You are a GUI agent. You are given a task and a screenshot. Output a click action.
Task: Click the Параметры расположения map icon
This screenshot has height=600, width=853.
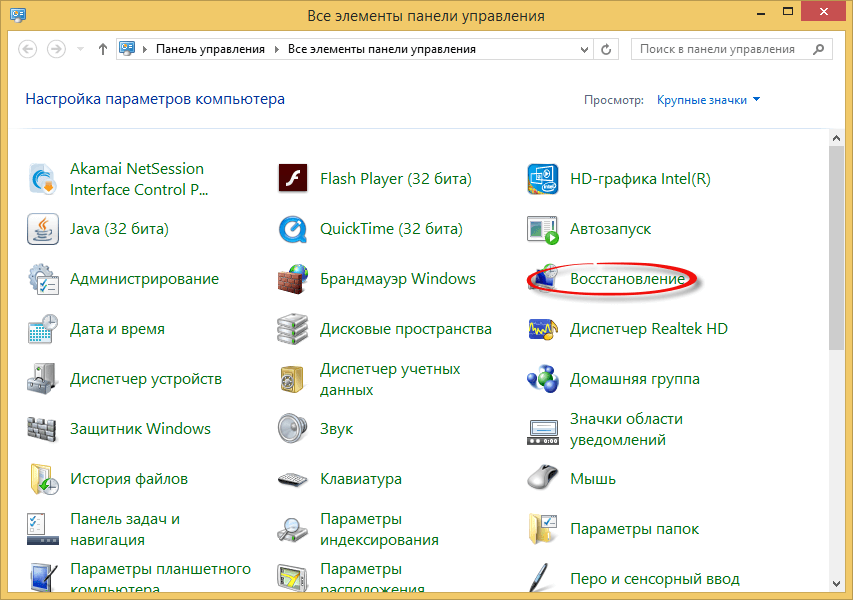click(x=293, y=578)
